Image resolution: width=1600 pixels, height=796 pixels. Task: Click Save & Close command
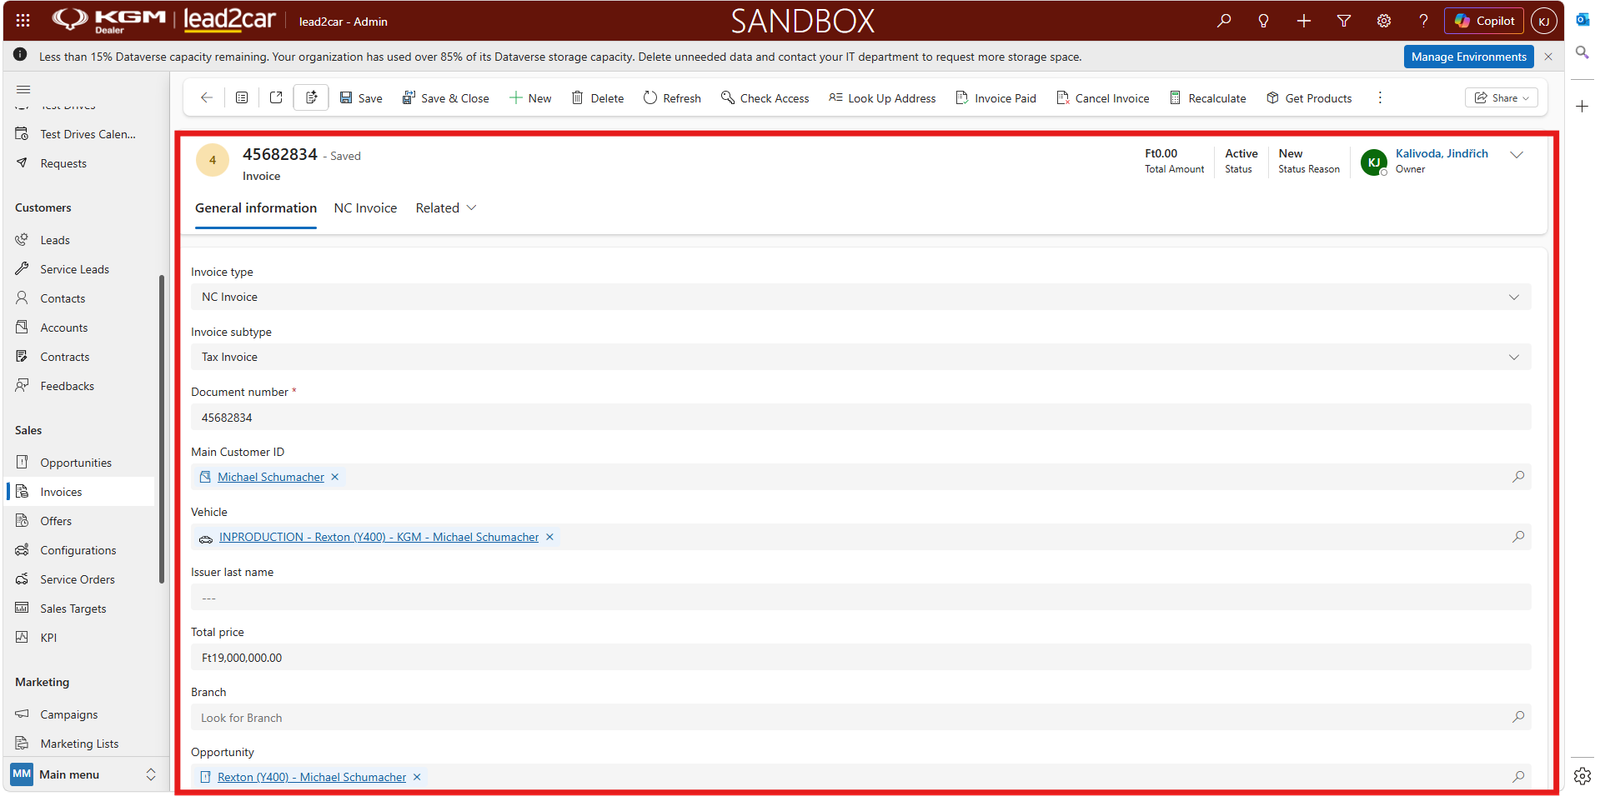tap(446, 98)
